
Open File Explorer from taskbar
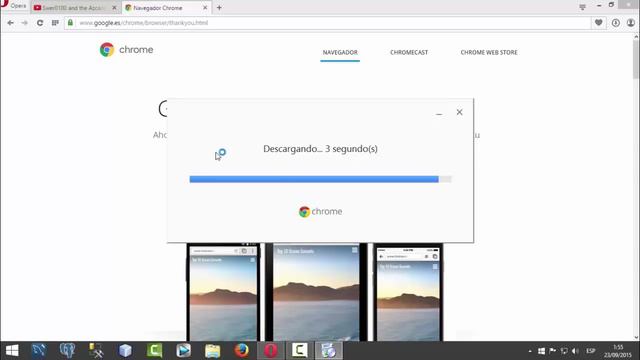point(213,351)
